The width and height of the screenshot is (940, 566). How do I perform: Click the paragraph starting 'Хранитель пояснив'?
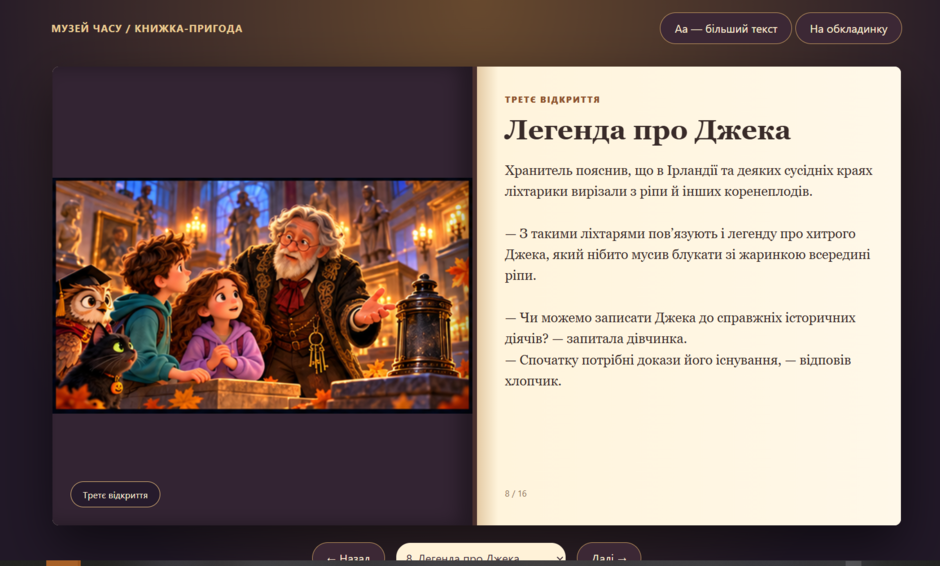point(689,180)
